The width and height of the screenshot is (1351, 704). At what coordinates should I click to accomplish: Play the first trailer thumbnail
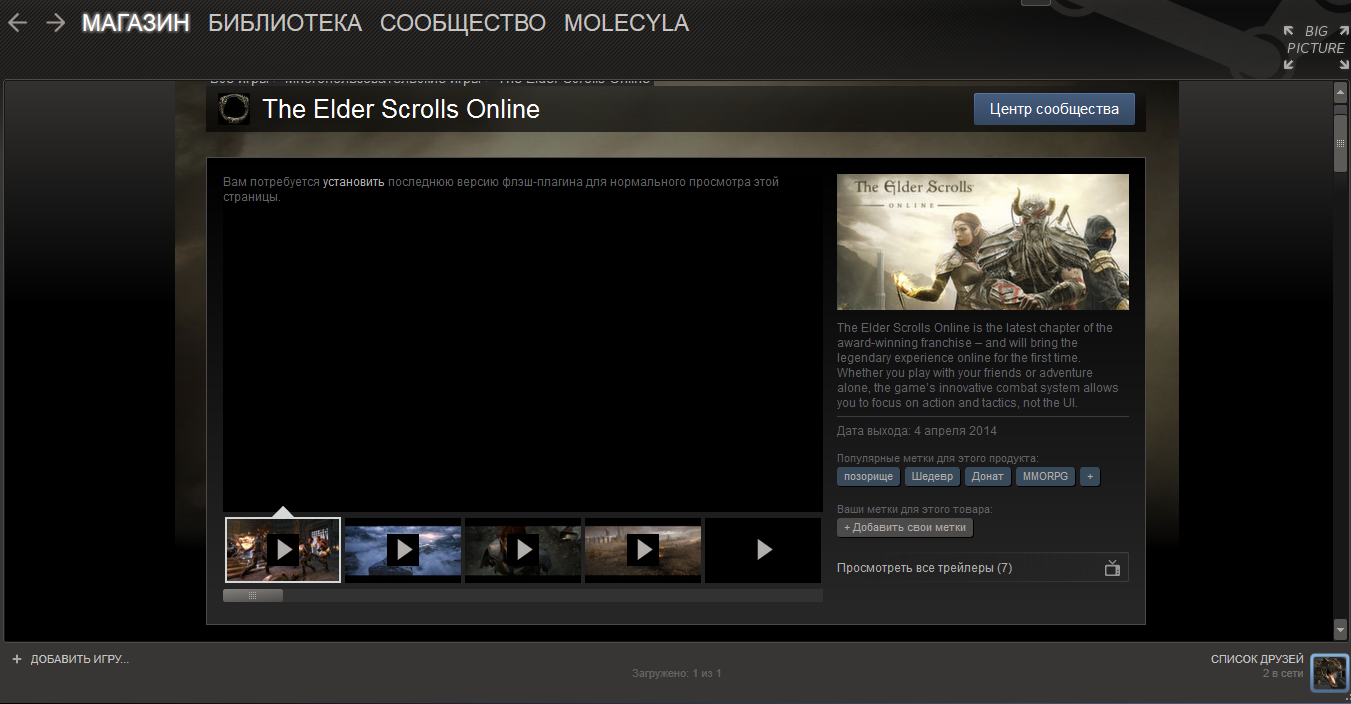click(x=283, y=549)
